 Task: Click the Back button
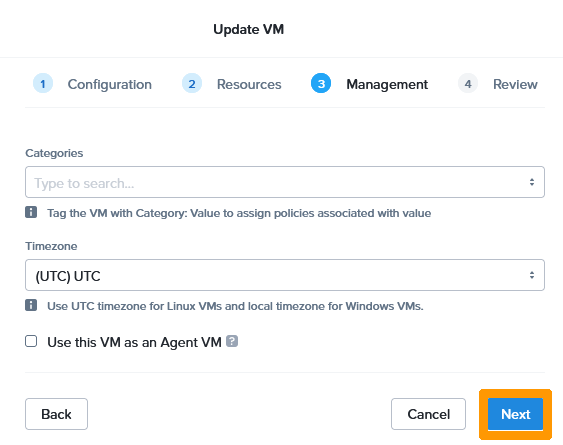[x=56, y=414]
